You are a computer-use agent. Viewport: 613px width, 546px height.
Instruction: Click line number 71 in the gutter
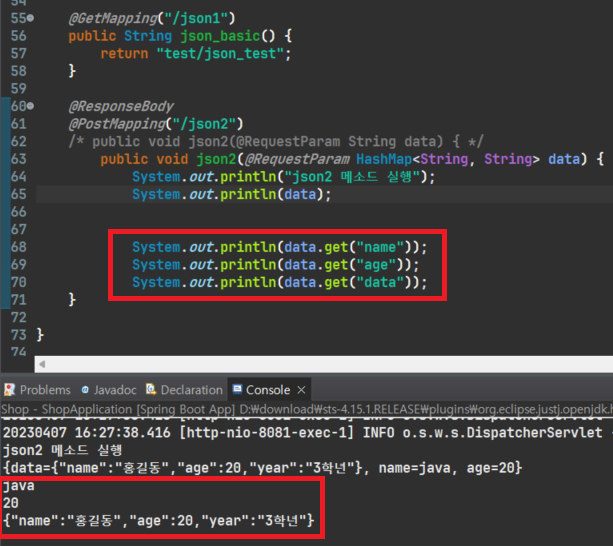pyautogui.click(x=18, y=300)
